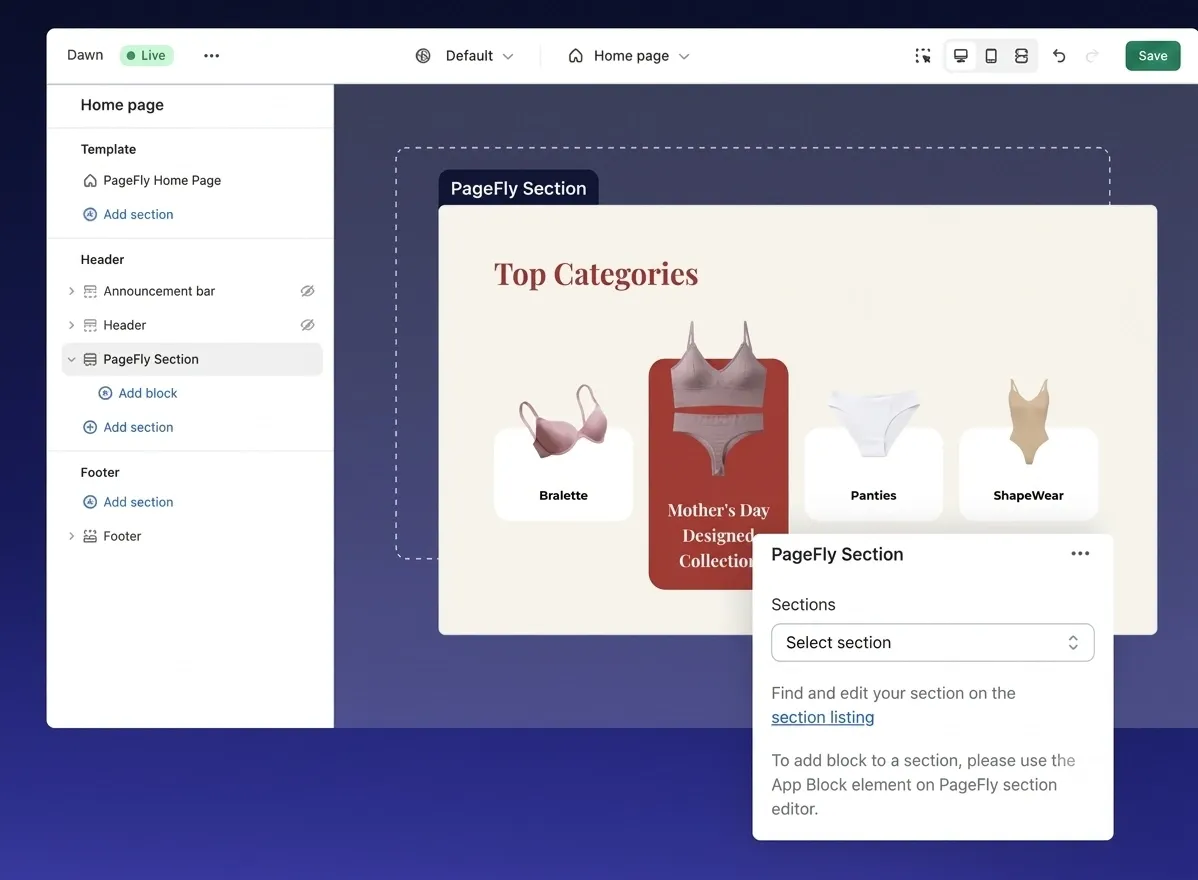The height and width of the screenshot is (880, 1198).
Task: Open the section listing link
Action: 823,717
